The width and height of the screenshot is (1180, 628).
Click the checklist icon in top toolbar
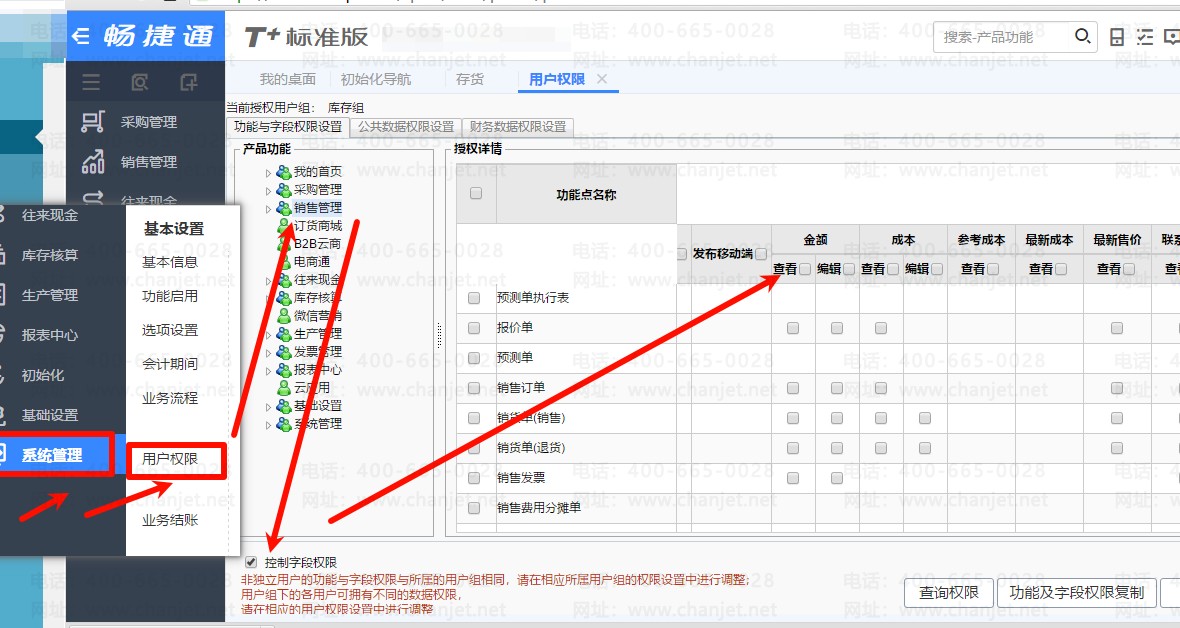[x=1145, y=38]
